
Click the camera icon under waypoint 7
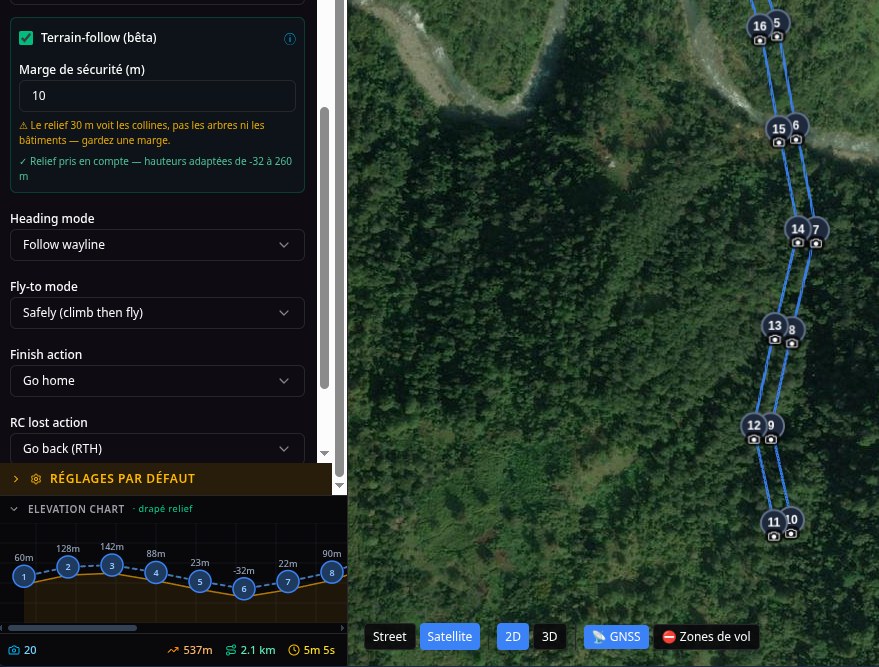coord(816,243)
